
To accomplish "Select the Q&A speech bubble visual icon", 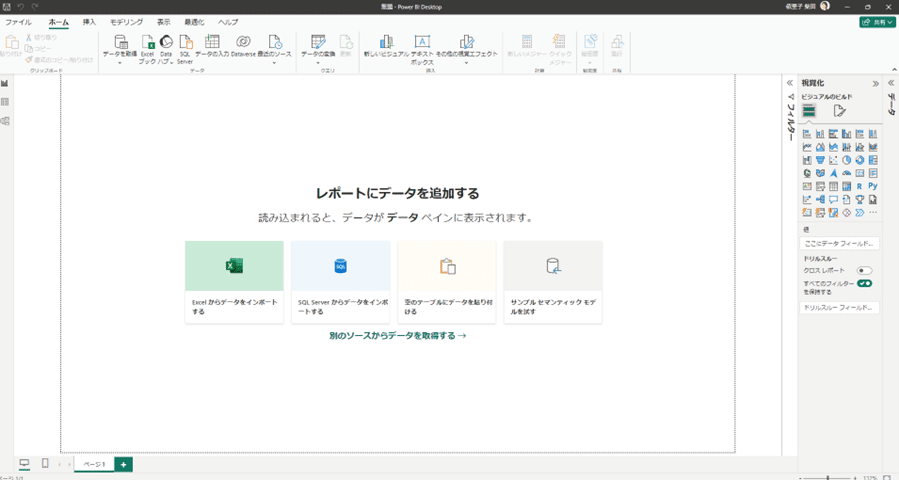I will coord(833,200).
